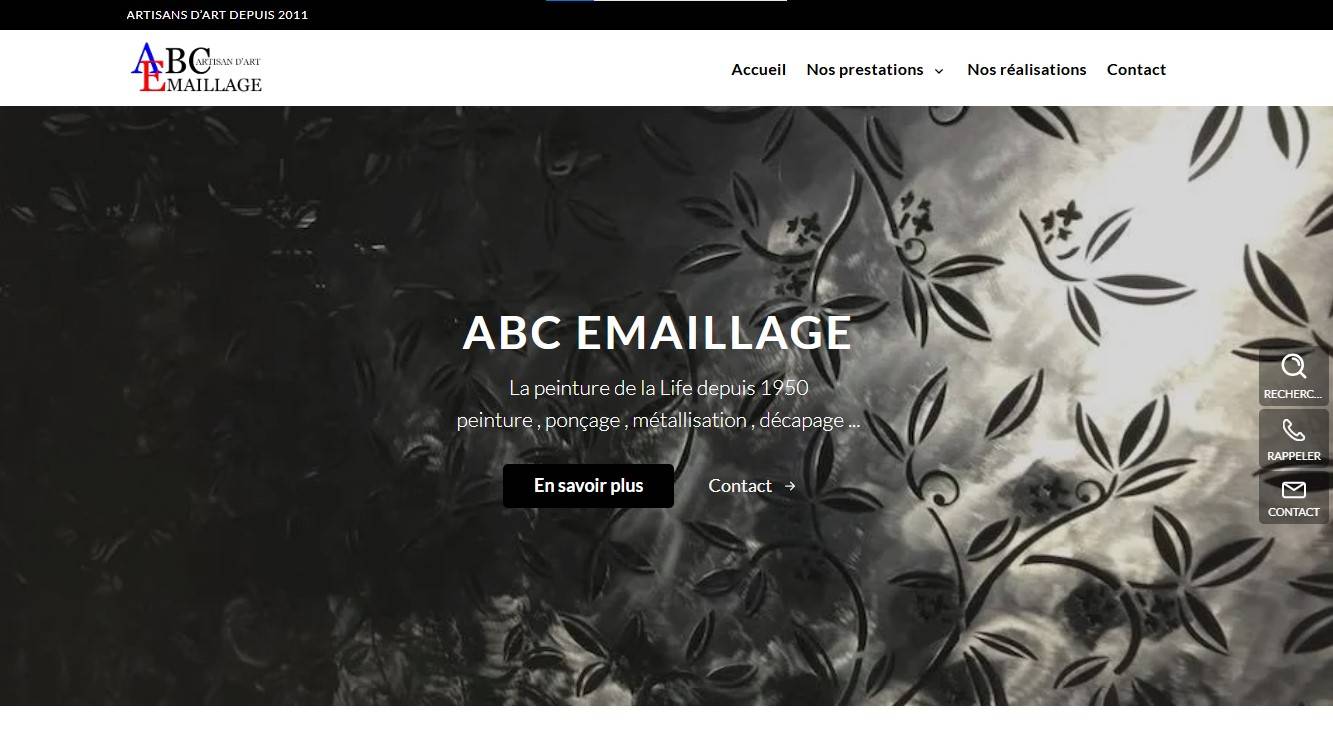The height and width of the screenshot is (744, 1333).
Task: Go to the Accueil menu item
Action: [x=759, y=69]
